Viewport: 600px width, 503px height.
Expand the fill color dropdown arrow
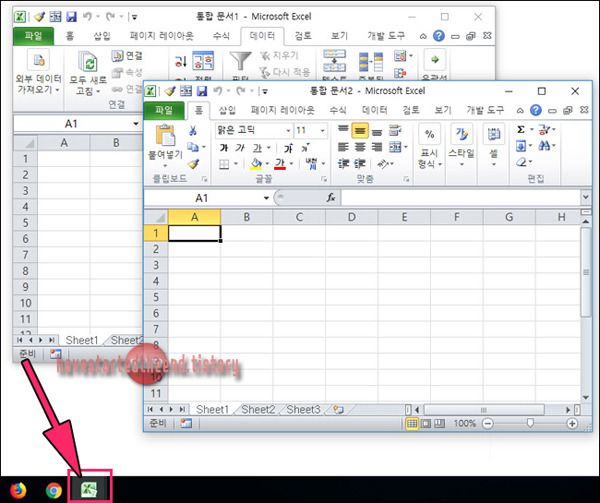click(x=267, y=164)
